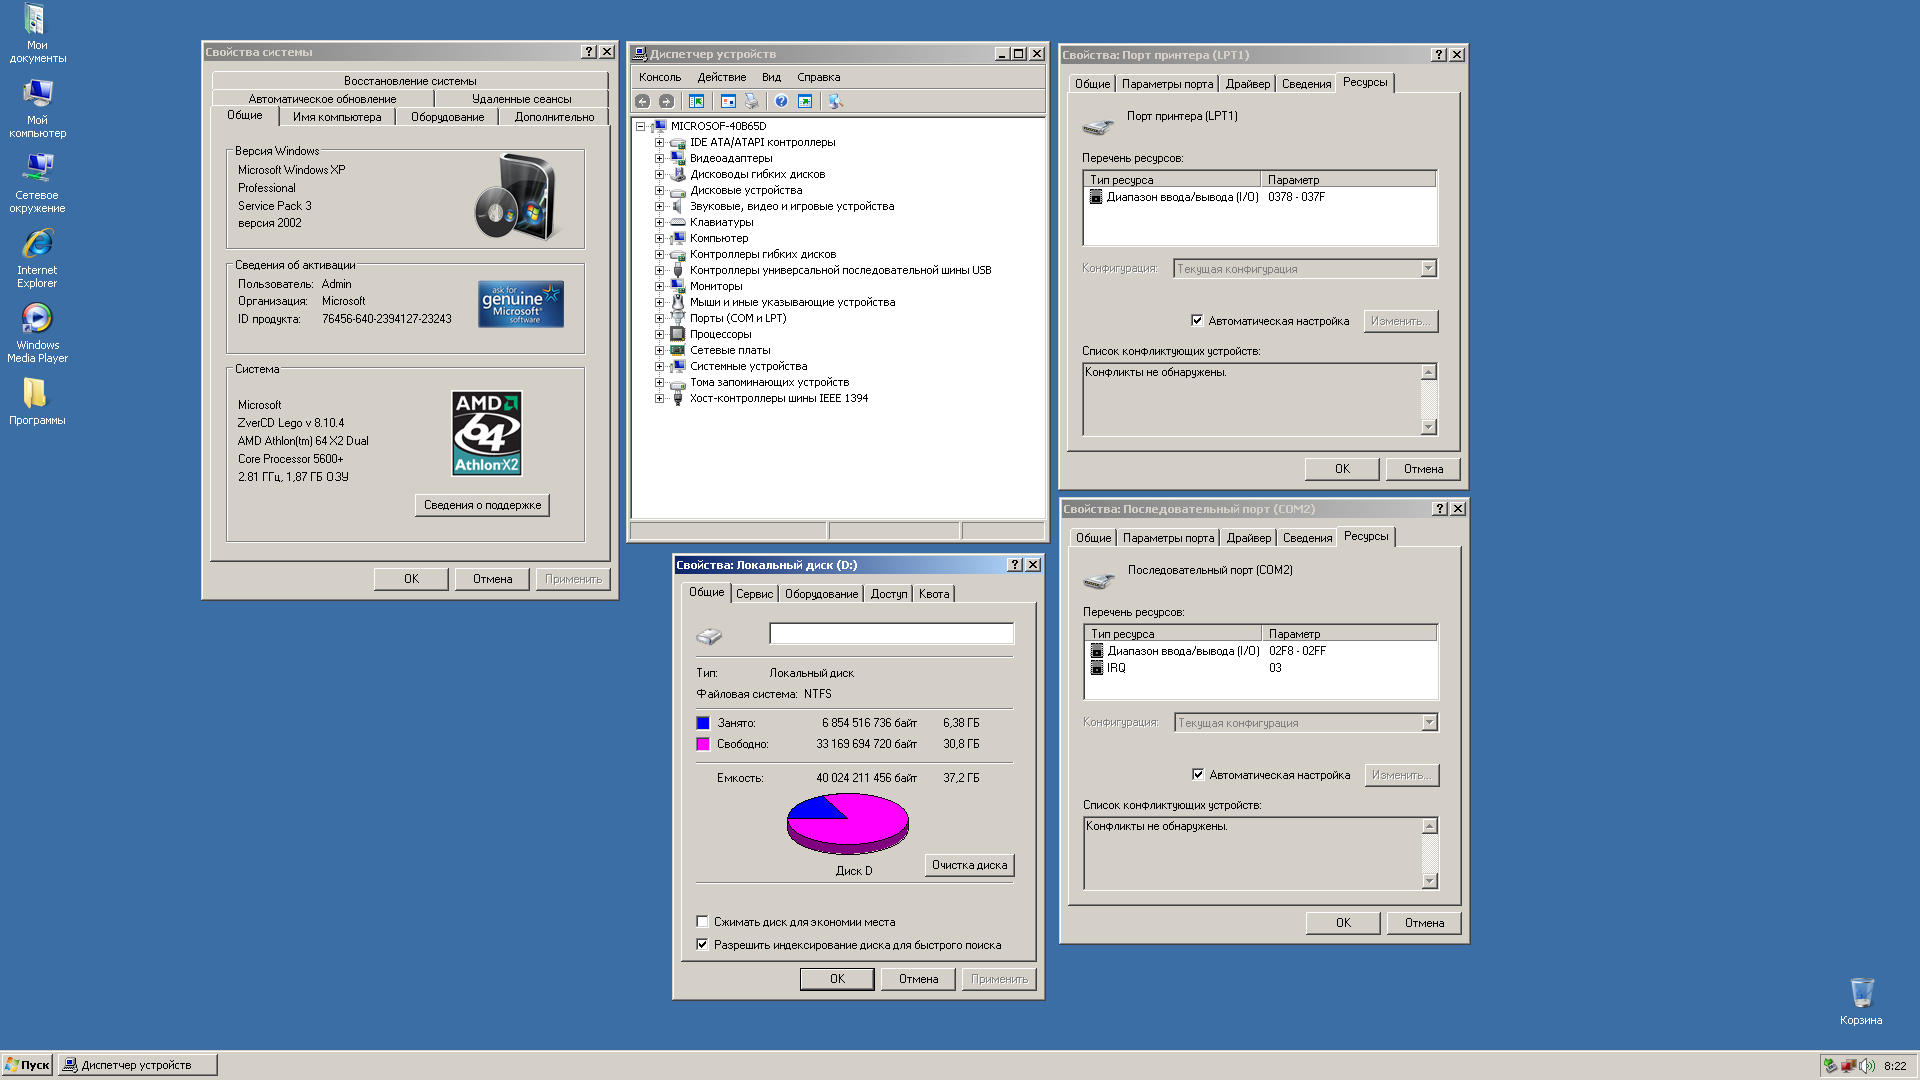The width and height of the screenshot is (1920, 1080).
Task: Click the printer icon in Device Manager toolbar
Action: click(x=752, y=101)
